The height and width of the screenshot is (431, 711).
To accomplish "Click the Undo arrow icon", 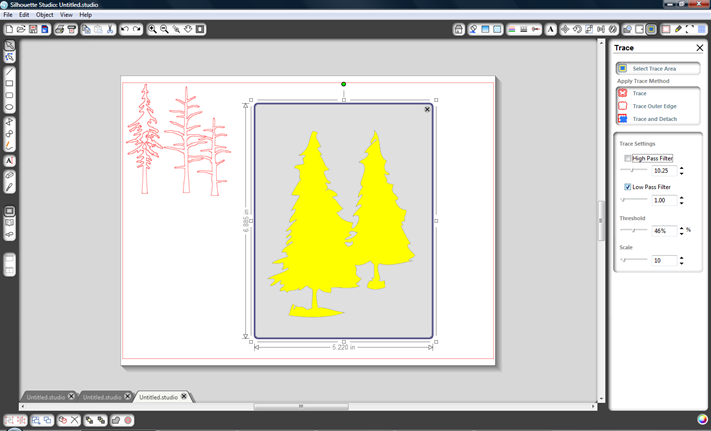I will pos(125,29).
